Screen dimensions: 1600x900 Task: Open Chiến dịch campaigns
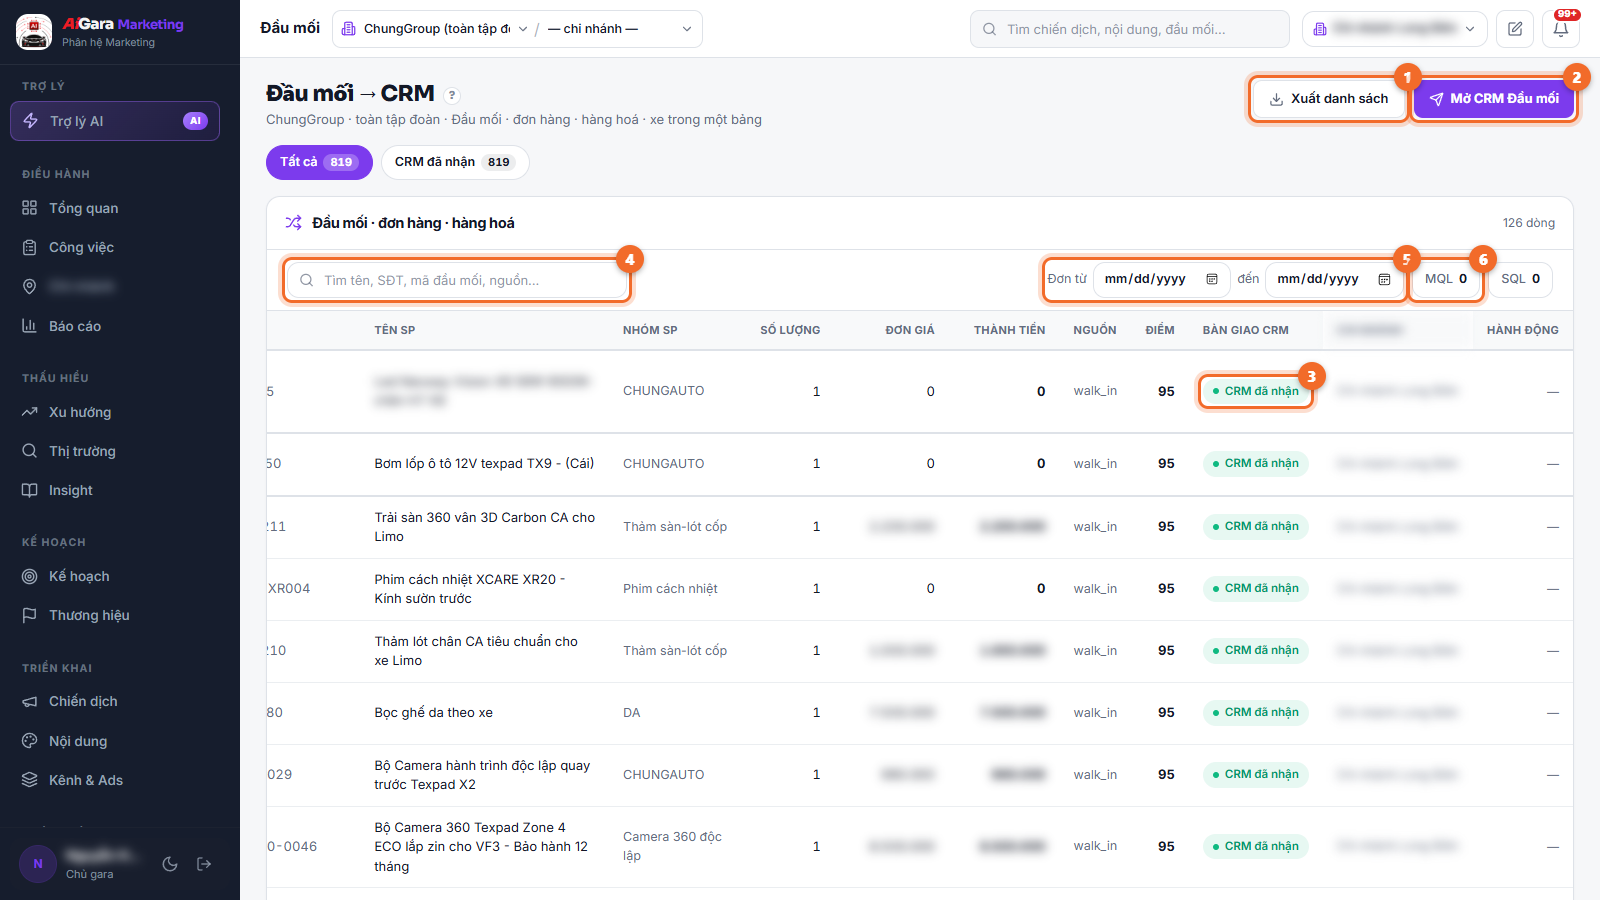[115, 701]
